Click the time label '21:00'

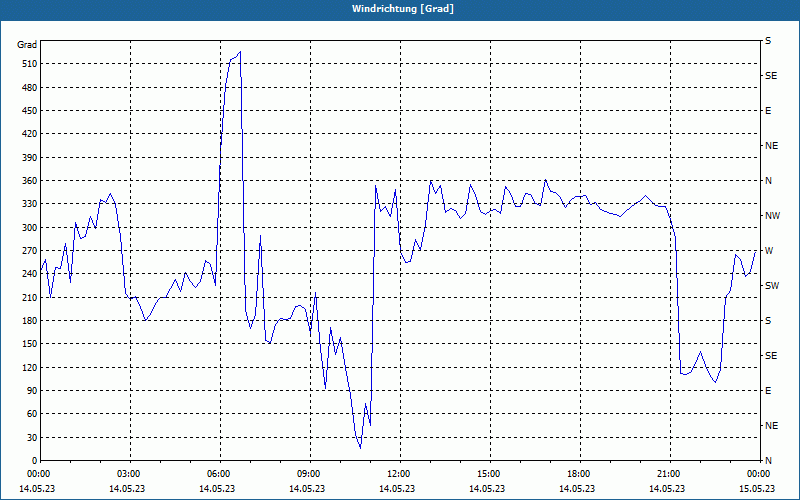[667, 473]
